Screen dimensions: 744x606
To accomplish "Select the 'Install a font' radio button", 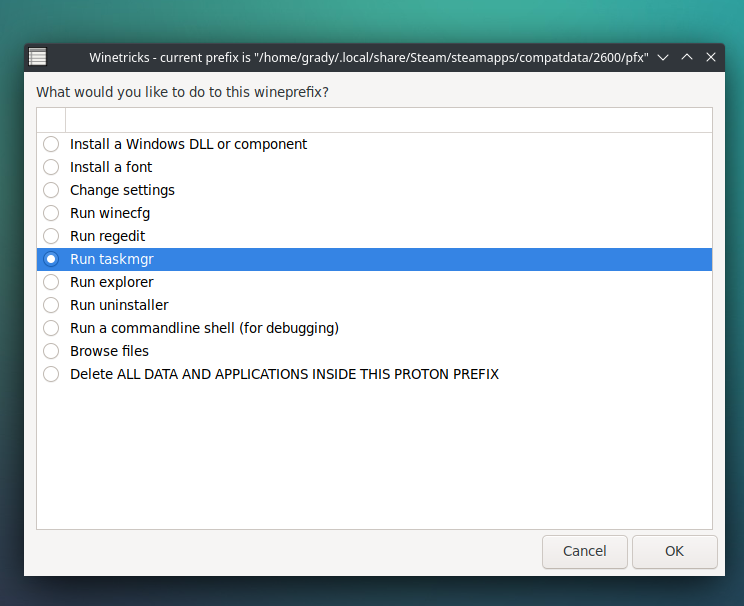I will coord(51,167).
